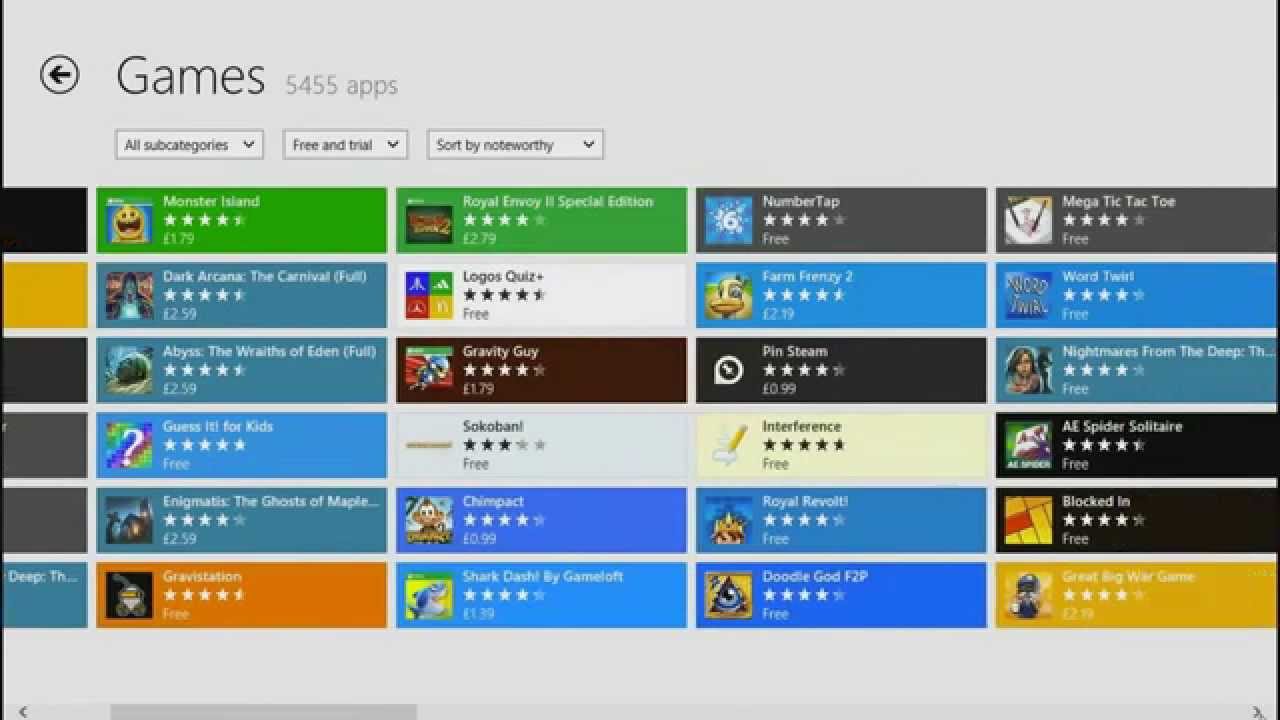Click the £2.19 price under Farm Frenzy 2
This screenshot has height=720, width=1280.
pos(778,314)
